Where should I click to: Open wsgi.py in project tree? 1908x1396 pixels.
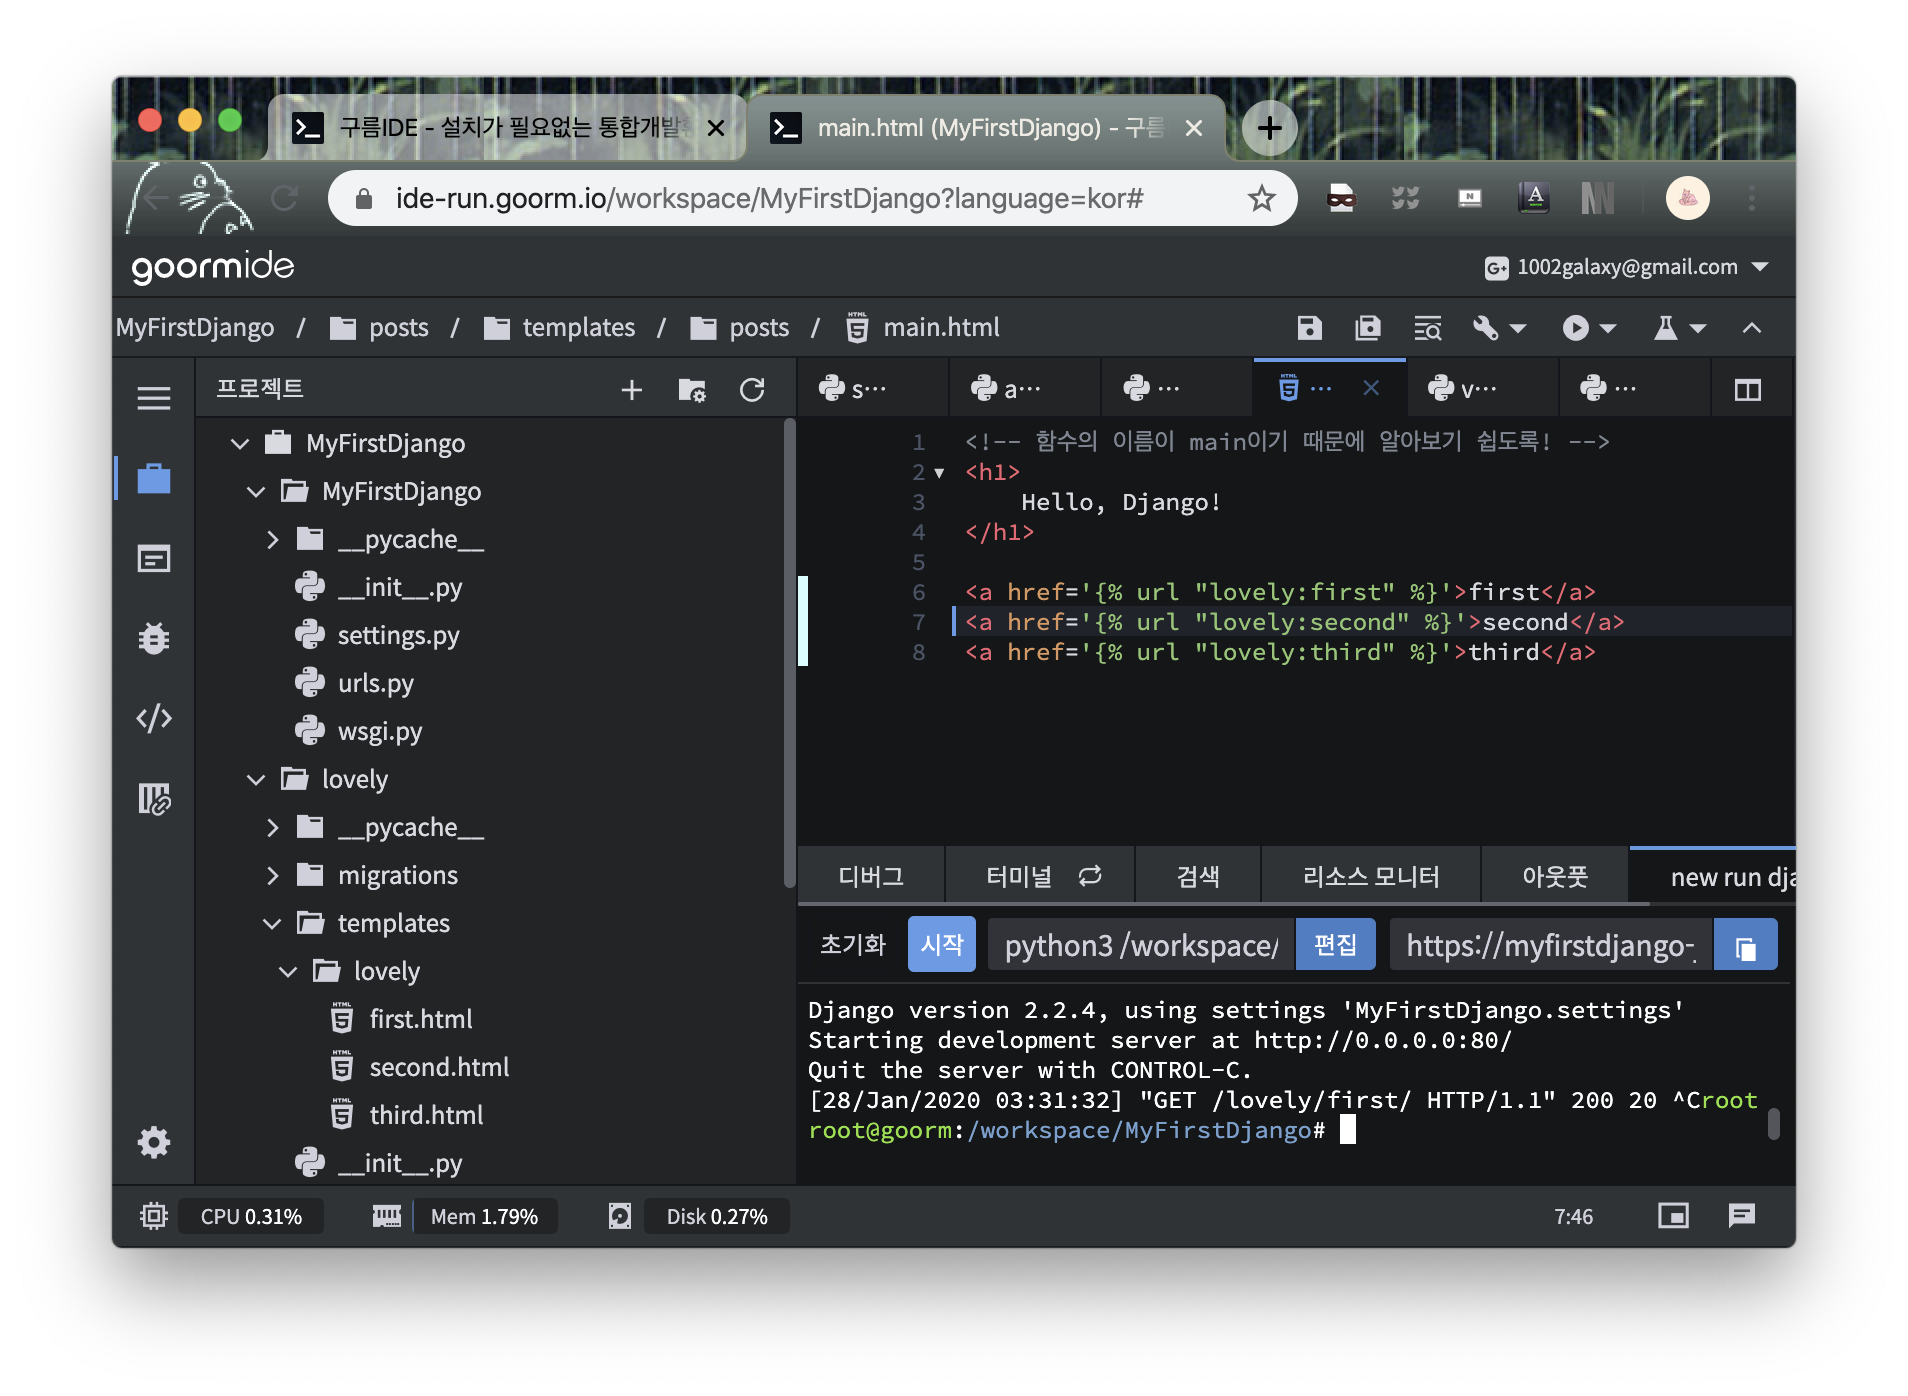(379, 731)
